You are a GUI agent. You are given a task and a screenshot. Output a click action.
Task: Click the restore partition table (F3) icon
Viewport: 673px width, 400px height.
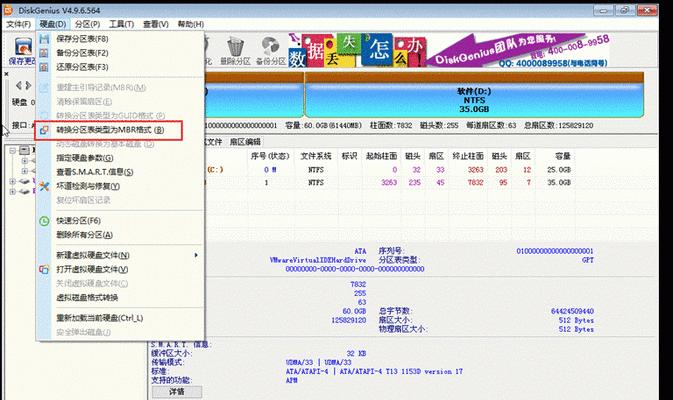point(44,67)
